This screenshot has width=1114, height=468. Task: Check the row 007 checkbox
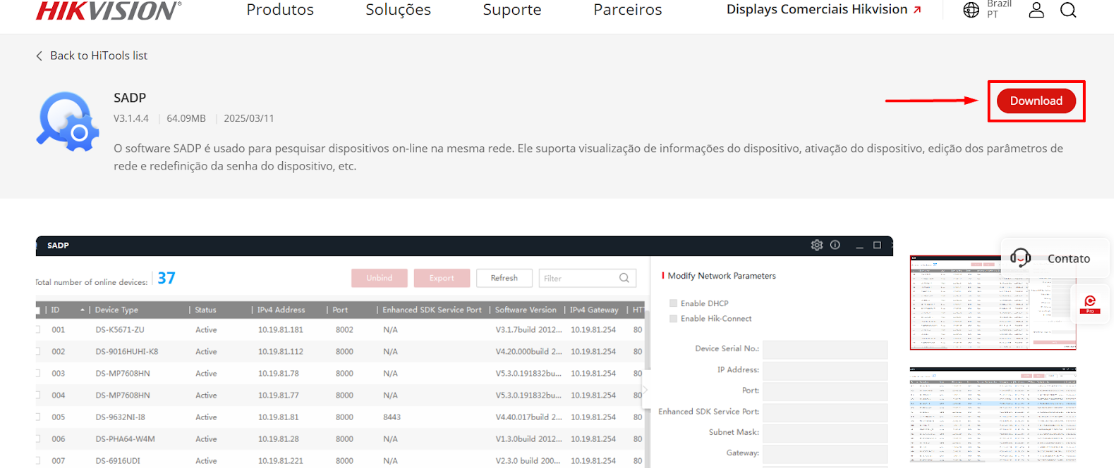coord(37,460)
